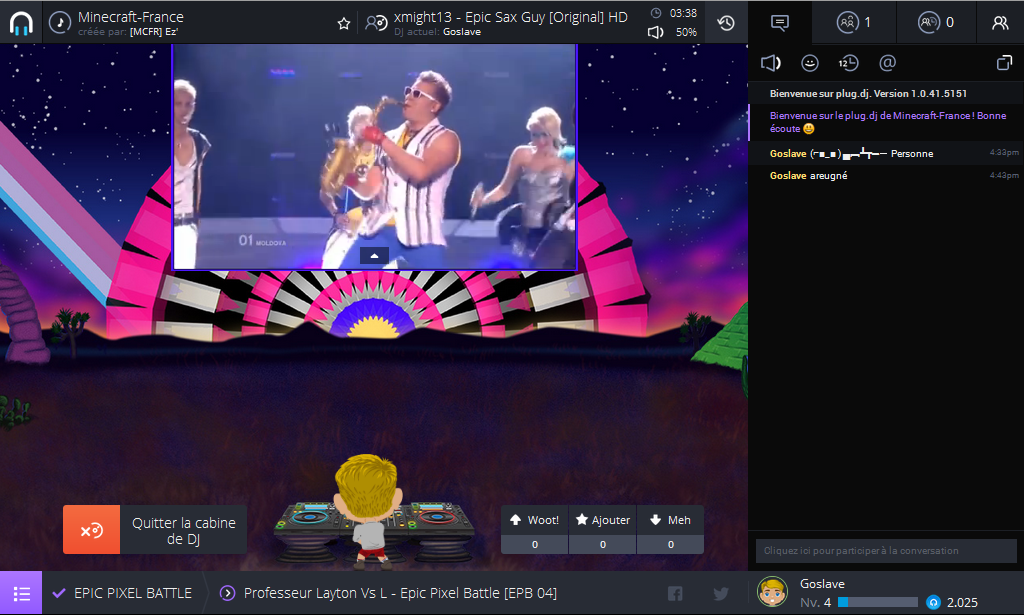Open playlist panel list icon
This screenshot has width=1024, height=615.
click(x=21, y=593)
